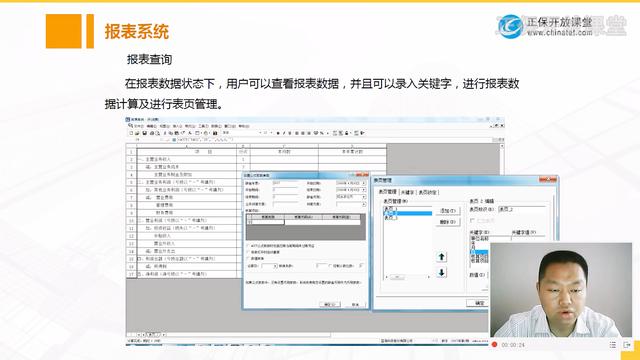Click the 表页标识 input field
640x360 pixels.
point(522,209)
